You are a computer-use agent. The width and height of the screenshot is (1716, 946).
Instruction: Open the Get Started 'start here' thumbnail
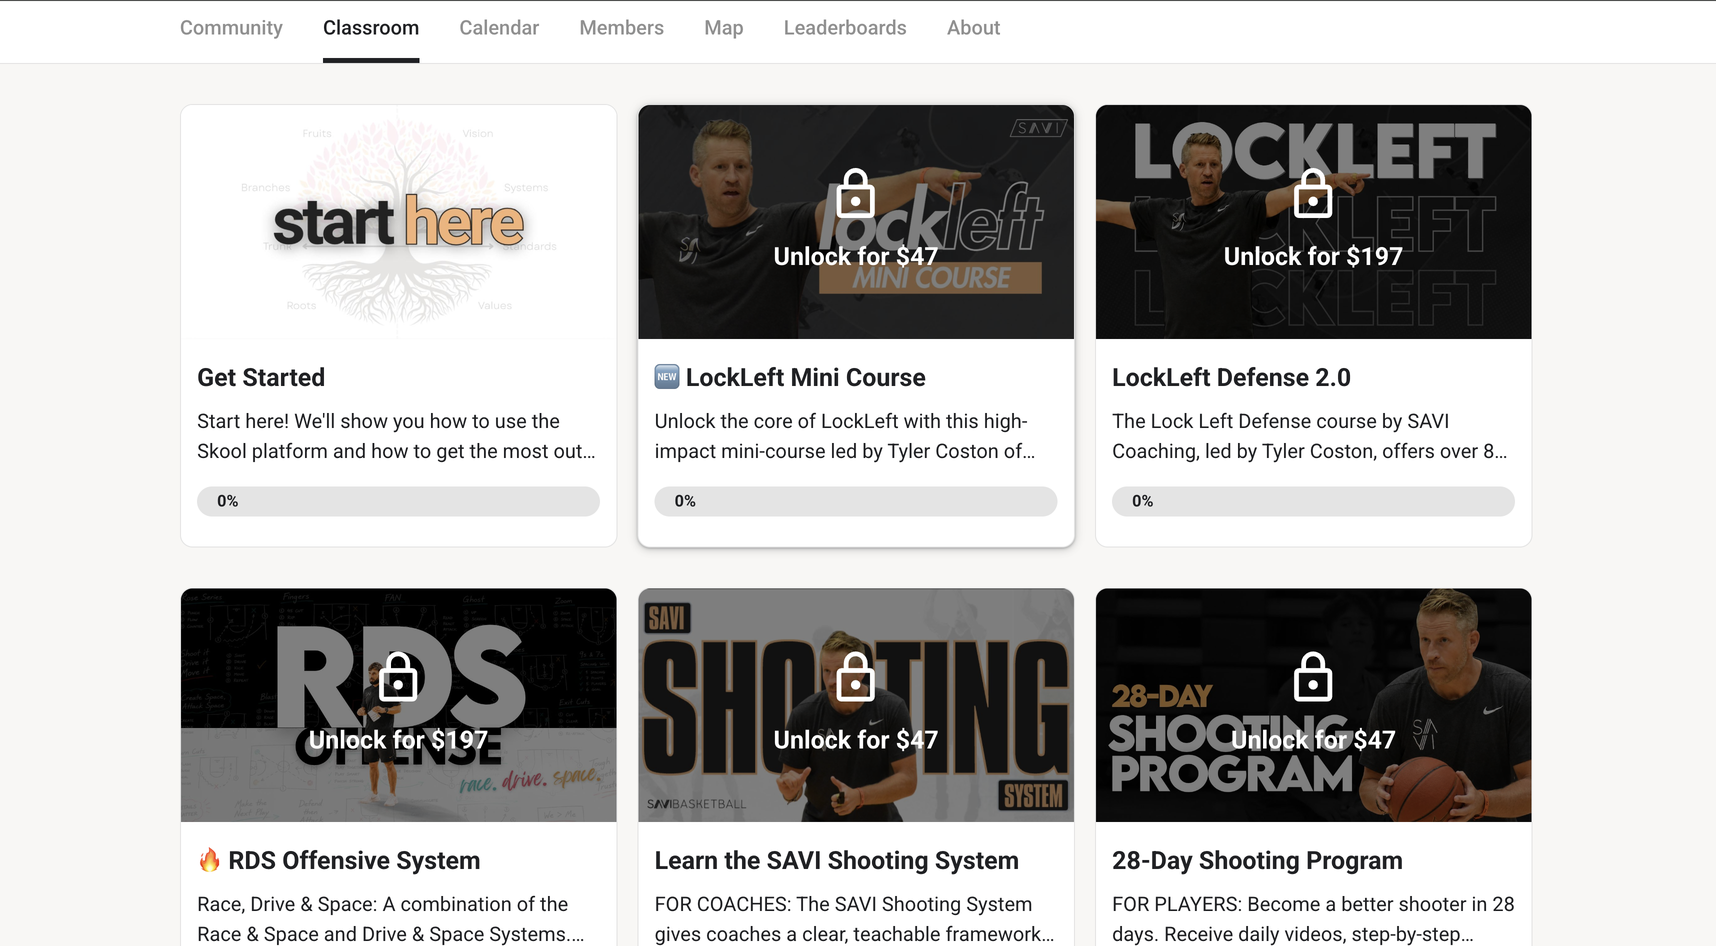coord(398,222)
